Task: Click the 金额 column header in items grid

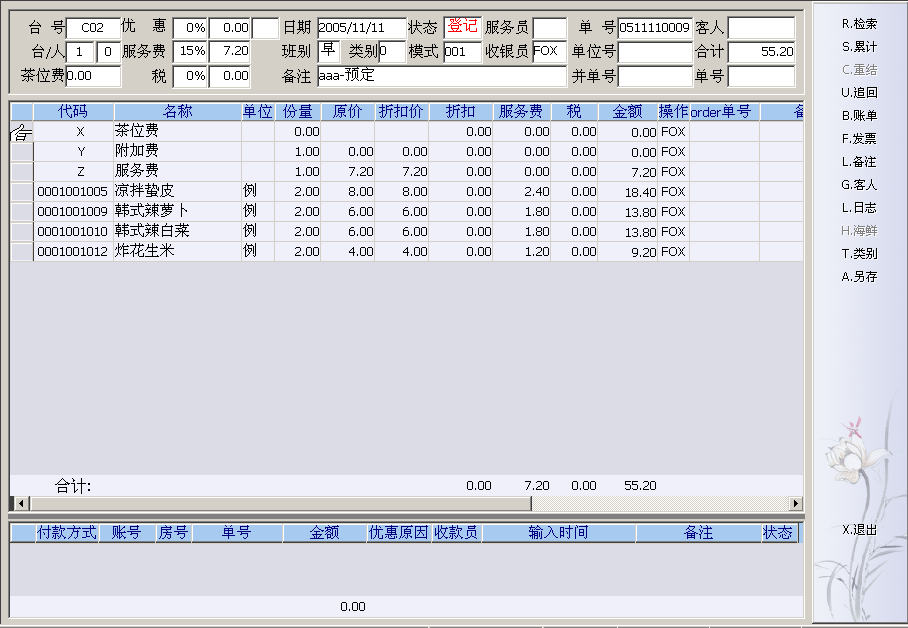Action: (x=627, y=112)
